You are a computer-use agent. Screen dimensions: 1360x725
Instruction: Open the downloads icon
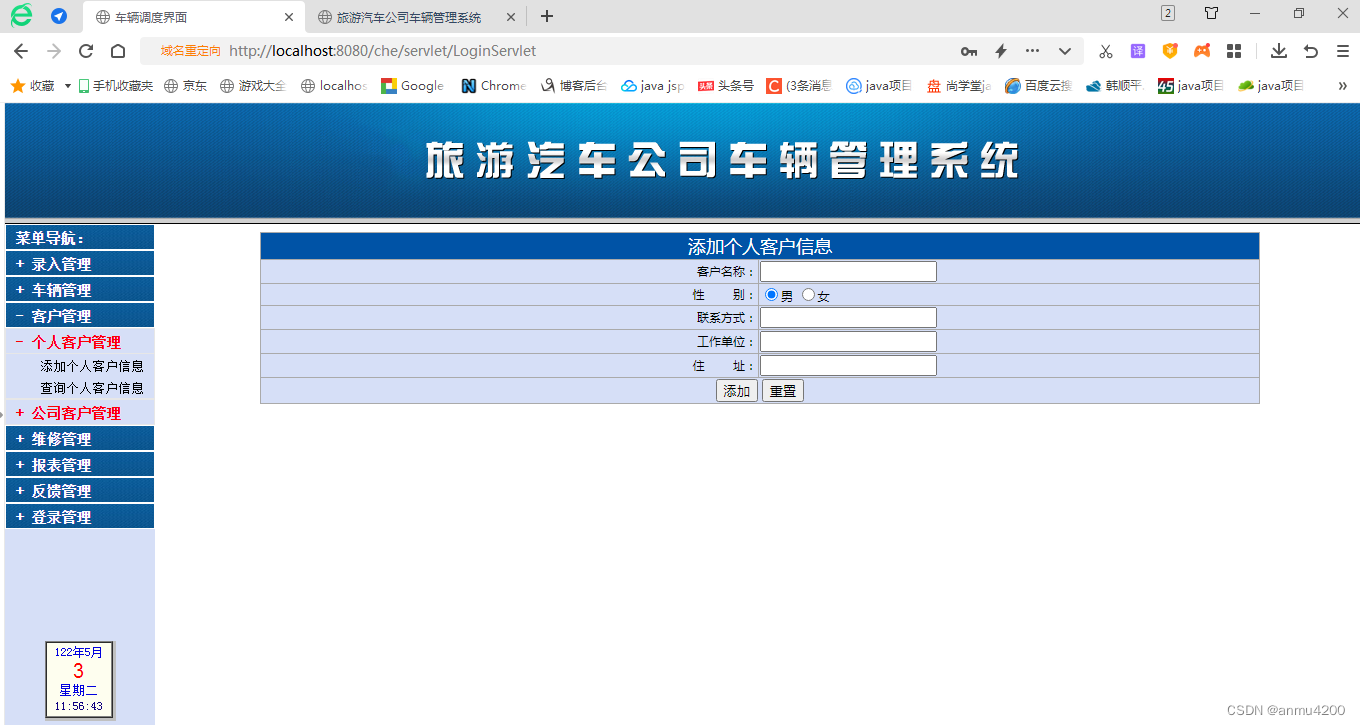click(x=1278, y=51)
